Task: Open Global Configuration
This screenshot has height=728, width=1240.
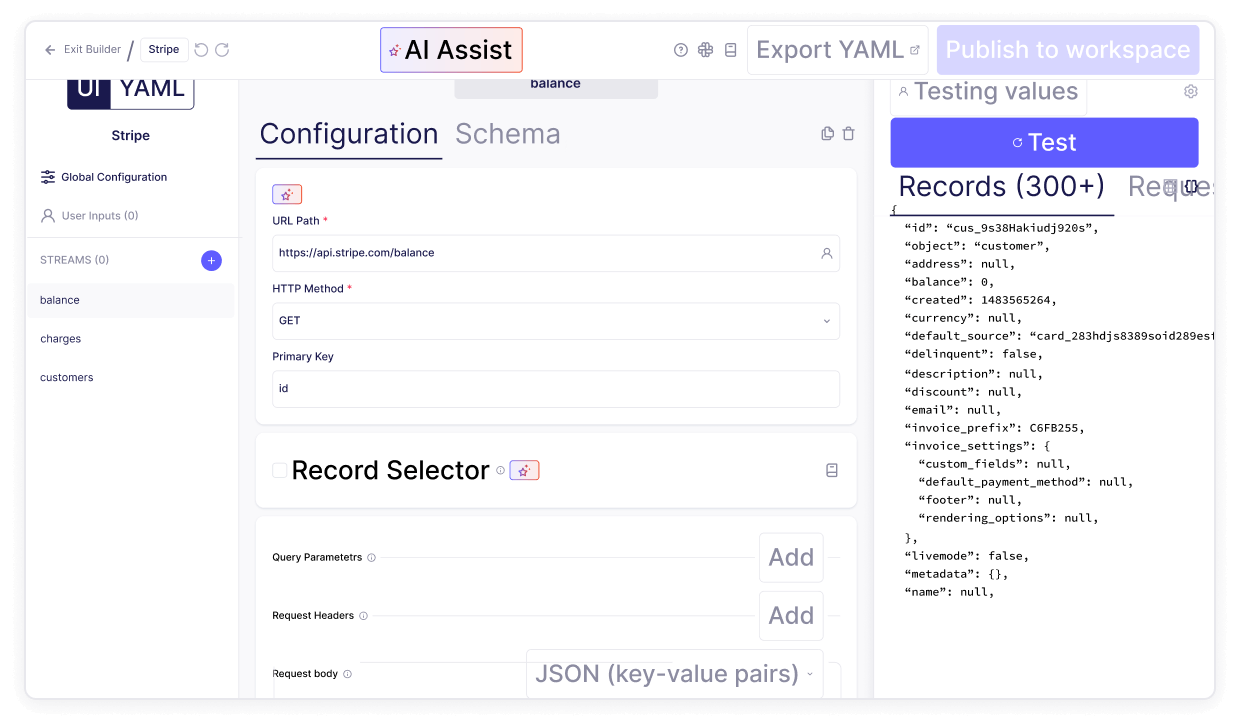Action: point(104,177)
